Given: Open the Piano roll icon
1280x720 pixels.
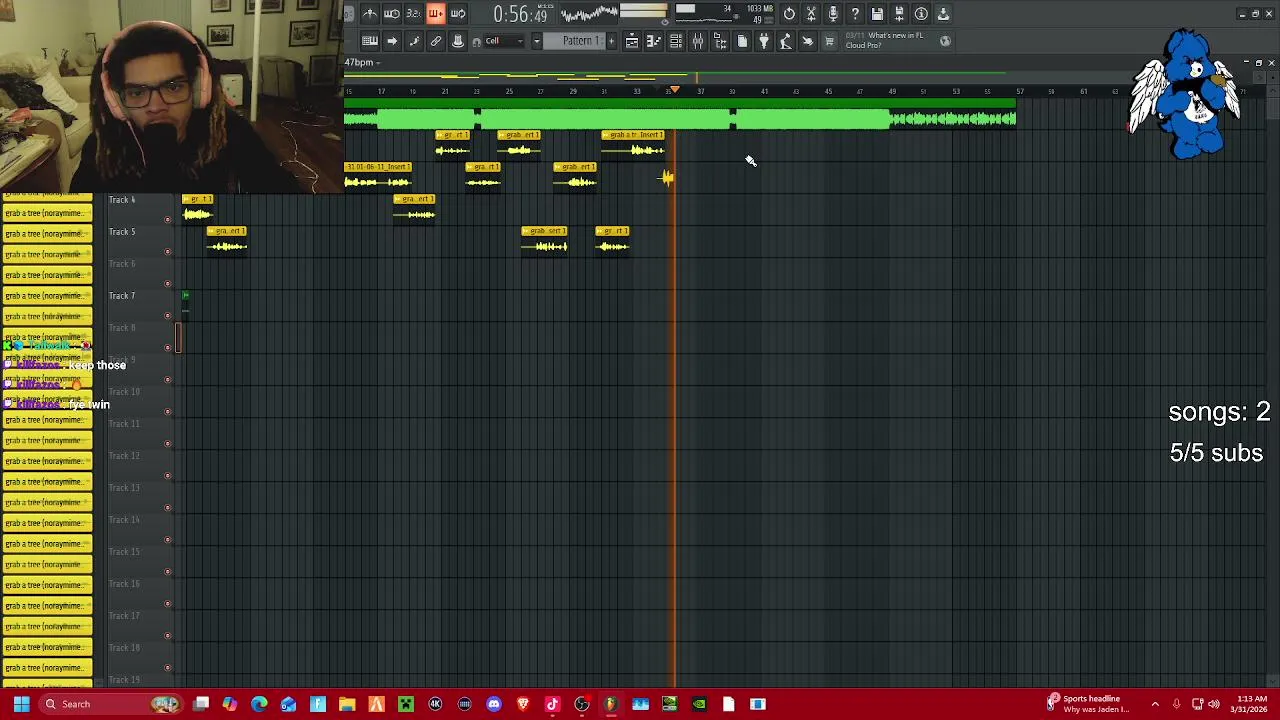Looking at the screenshot, I should click(654, 41).
